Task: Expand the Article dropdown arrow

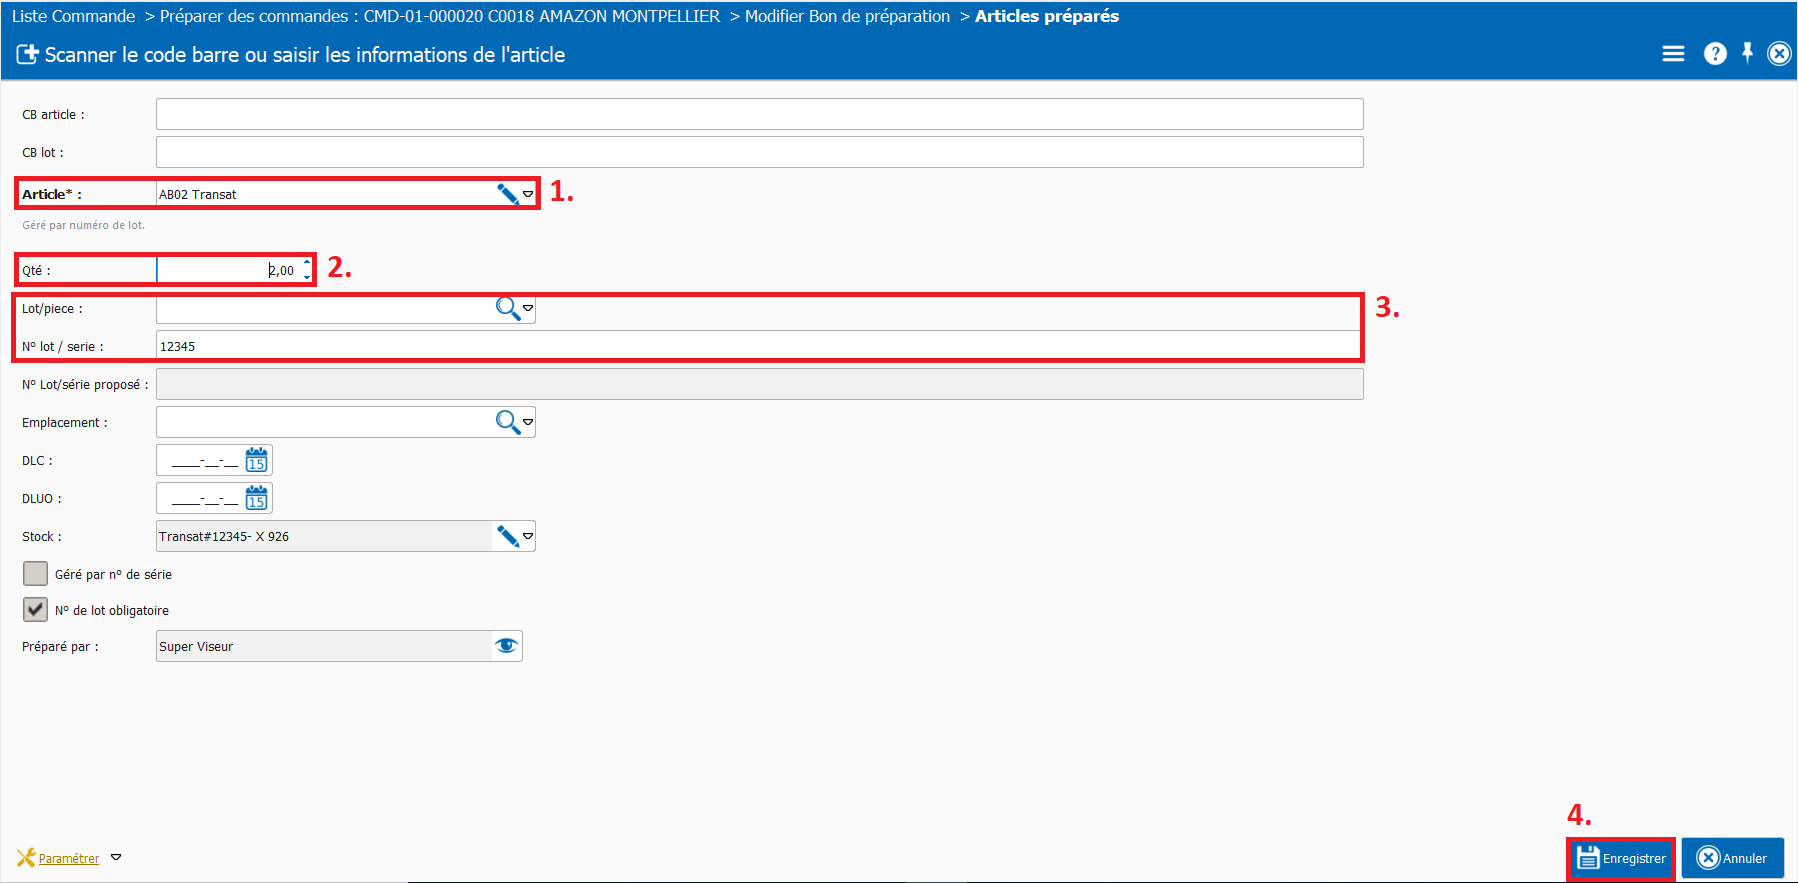Action: (x=528, y=194)
